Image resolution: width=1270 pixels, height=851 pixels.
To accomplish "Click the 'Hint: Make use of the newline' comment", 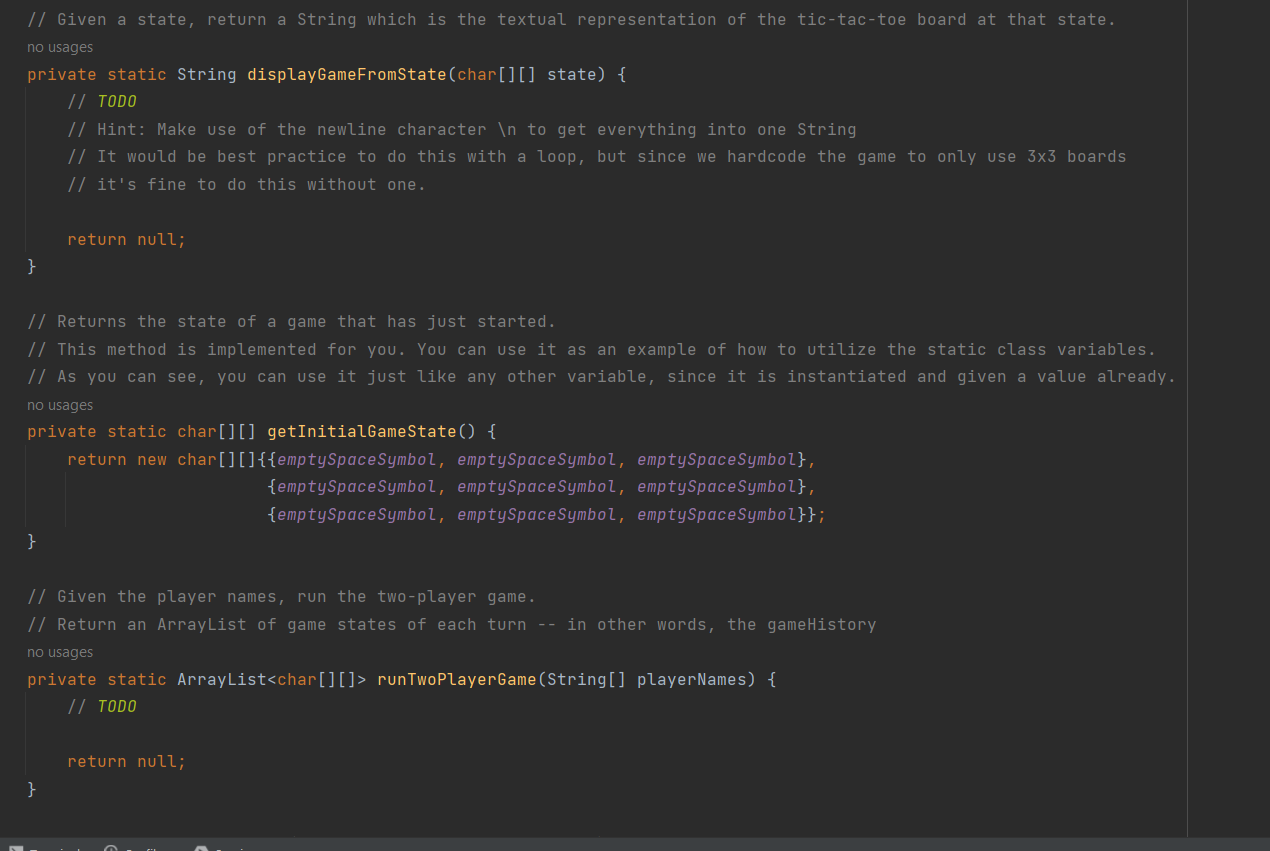I will [462, 129].
